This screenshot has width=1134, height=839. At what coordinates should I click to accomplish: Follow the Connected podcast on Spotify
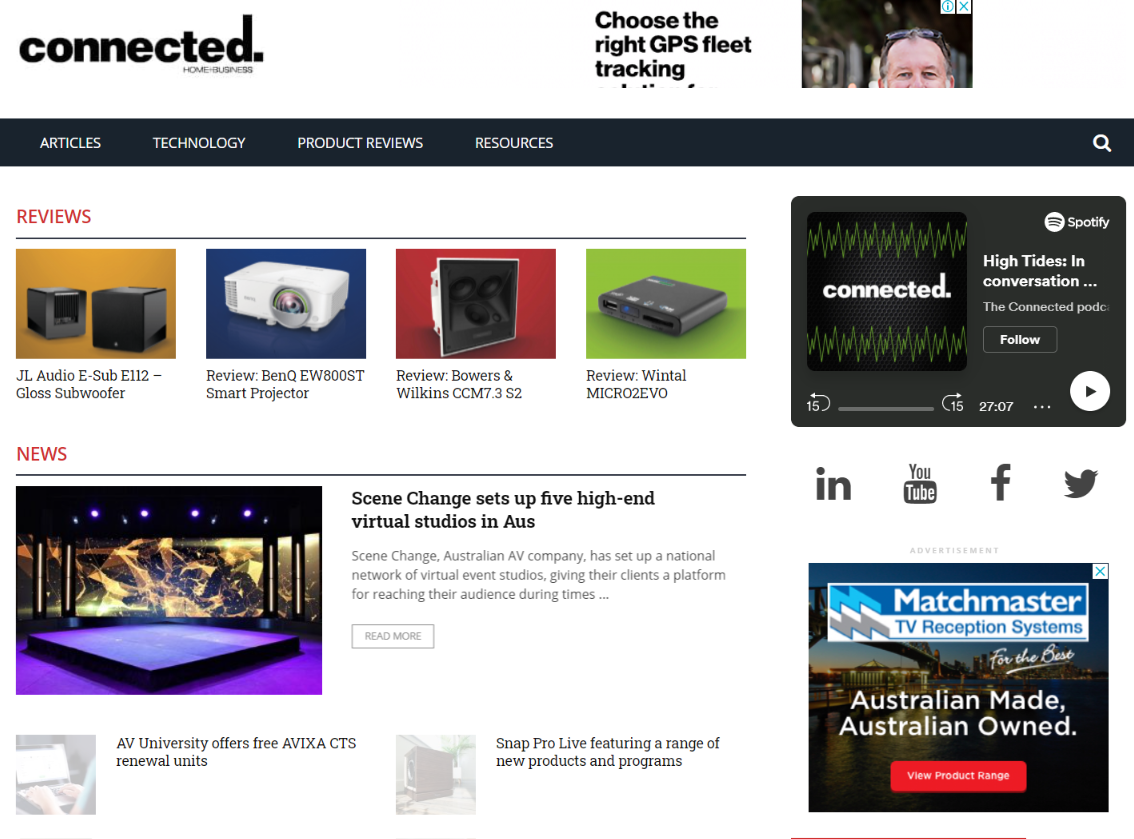pyautogui.click(x=1020, y=339)
